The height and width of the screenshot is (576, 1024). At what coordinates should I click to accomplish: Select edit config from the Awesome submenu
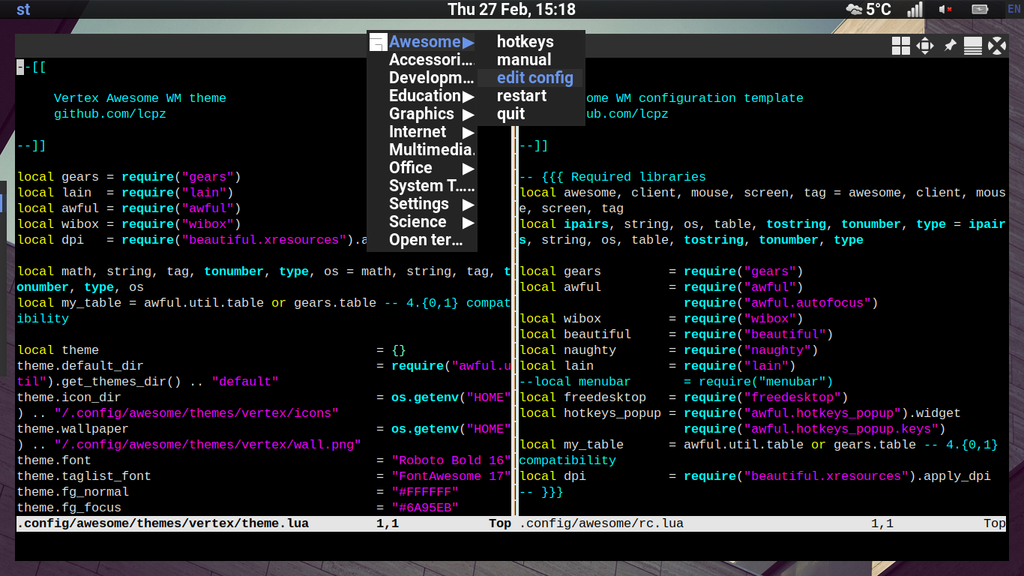pyautogui.click(x=534, y=77)
